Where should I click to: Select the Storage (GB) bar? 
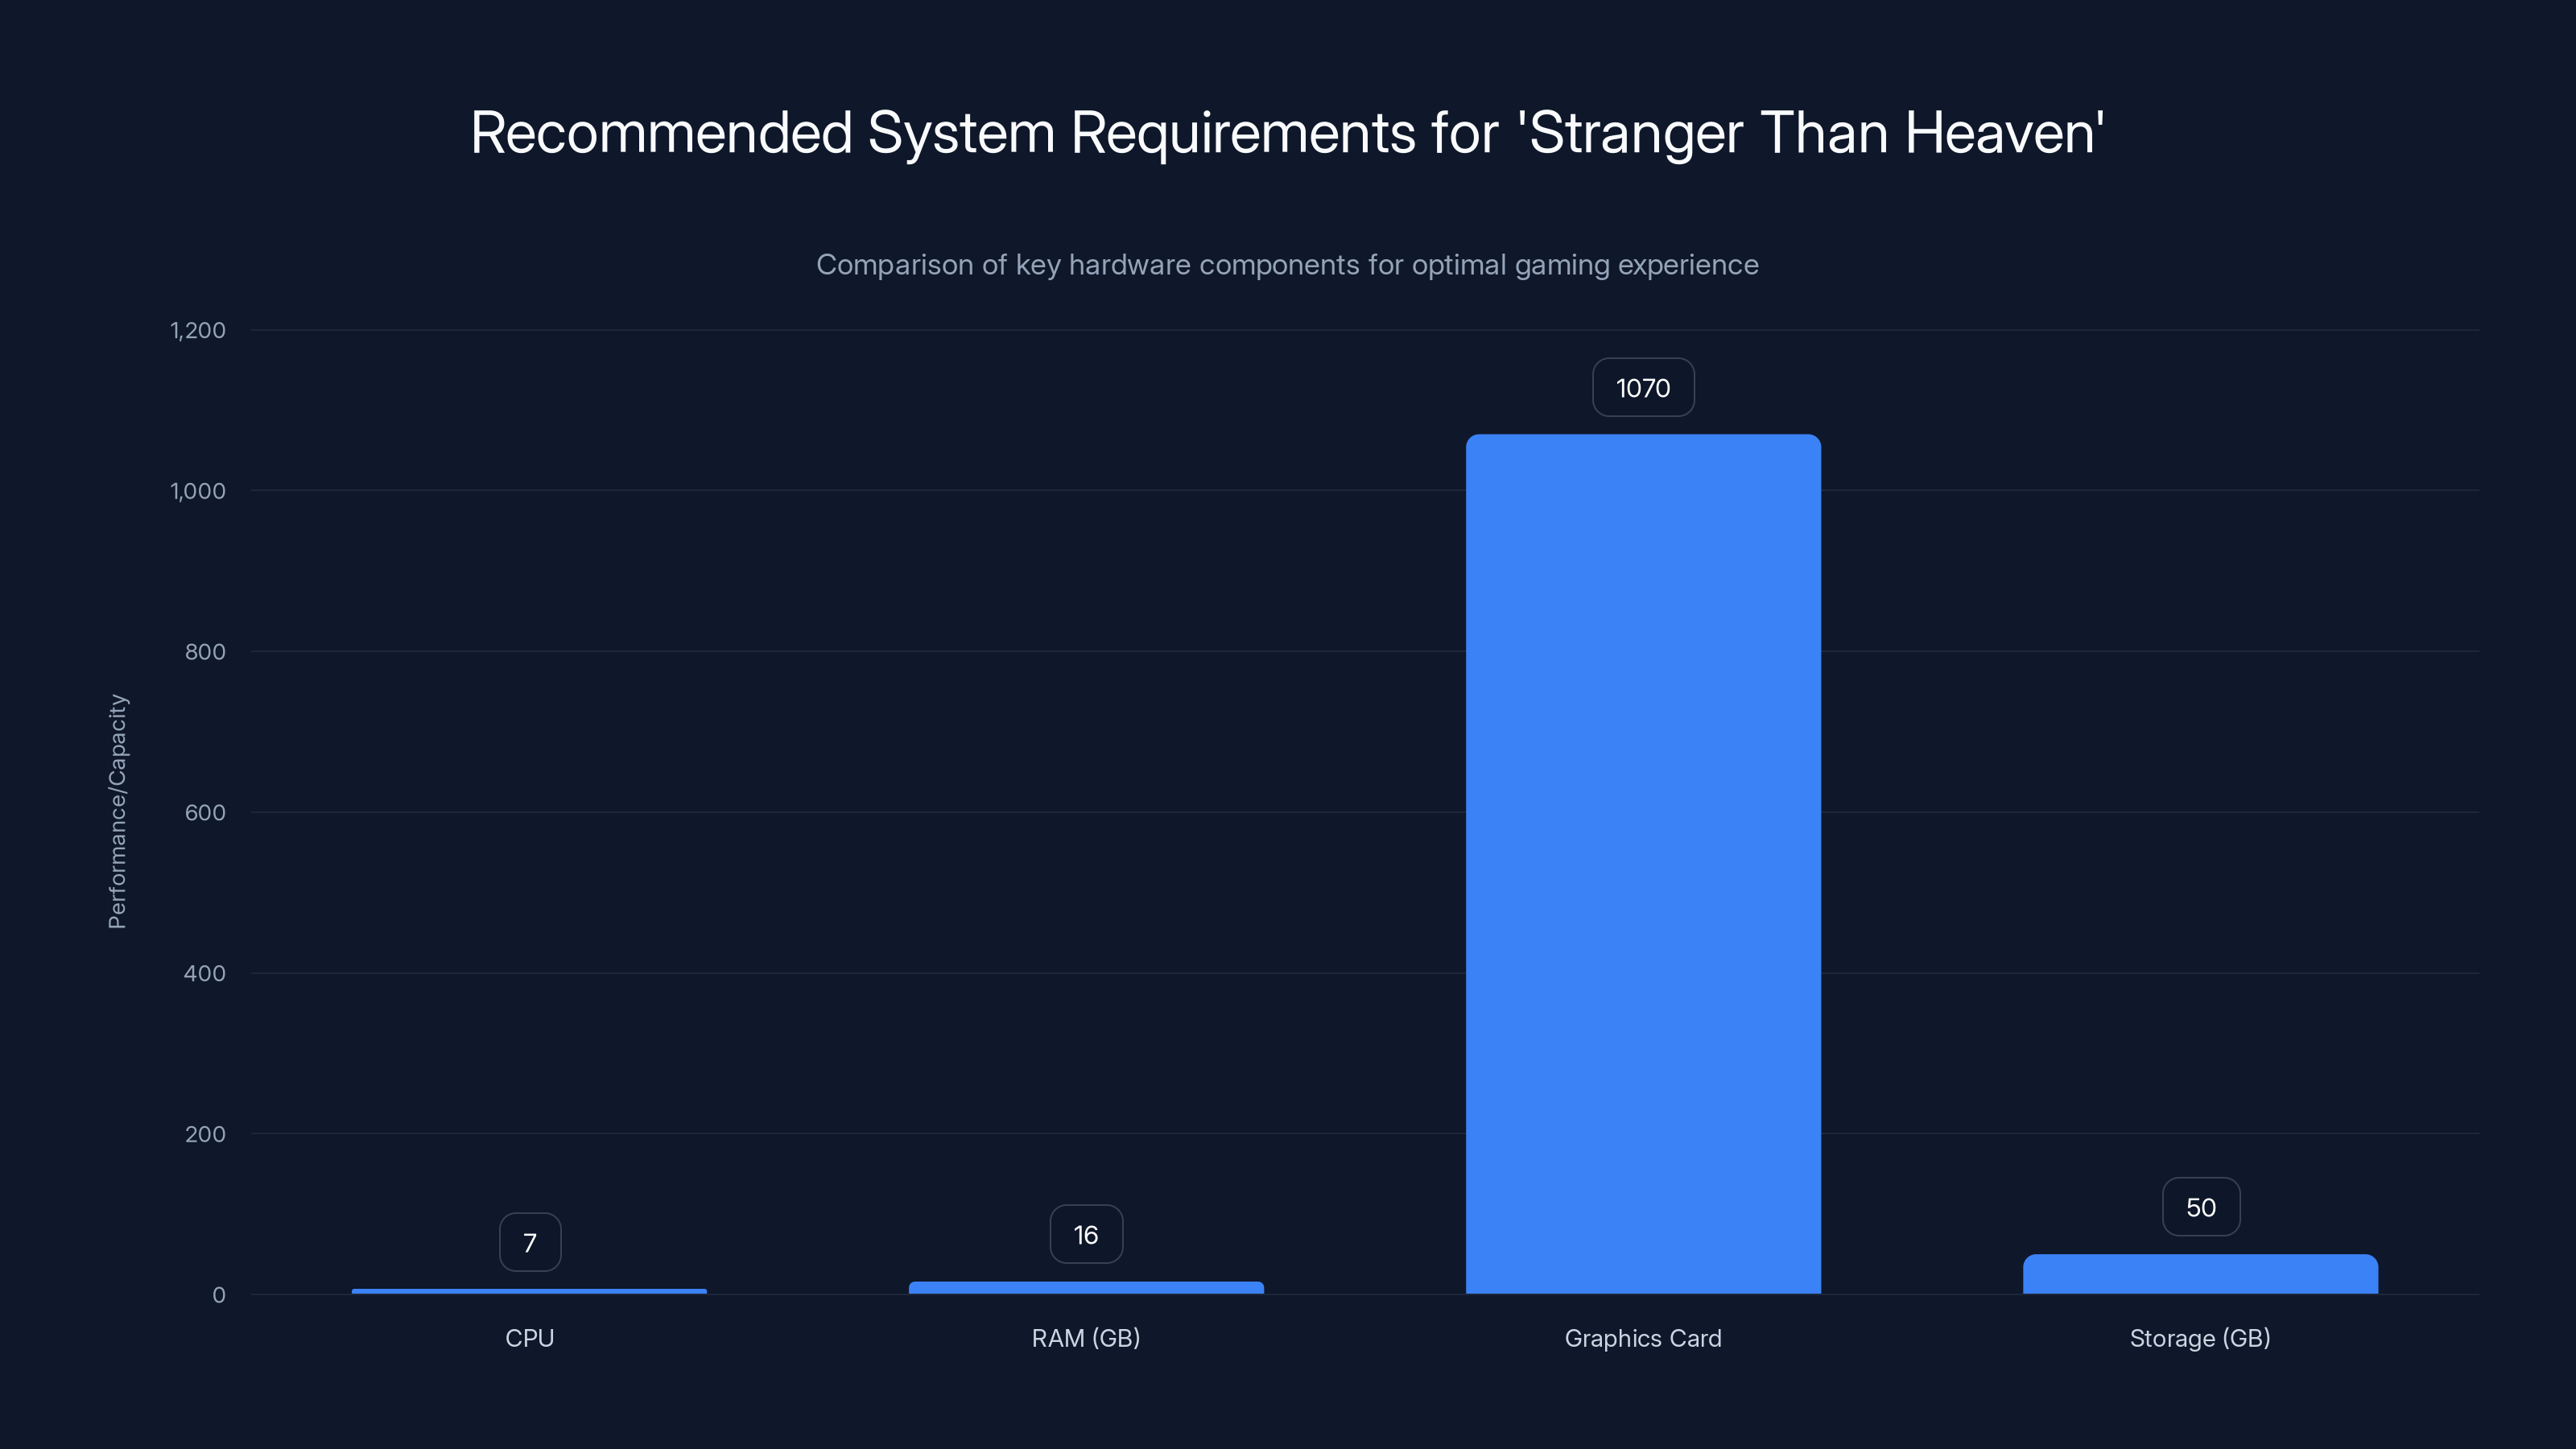tap(2200, 1274)
